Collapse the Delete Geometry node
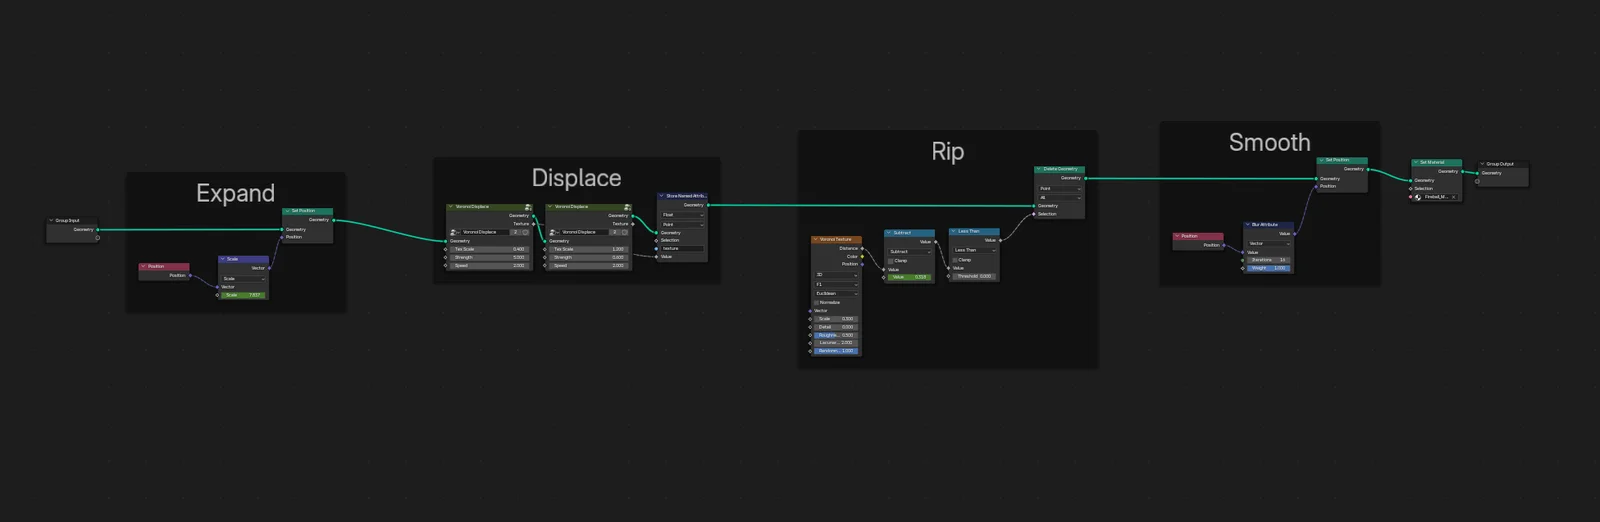The image size is (1600, 522). pyautogui.click(x=1039, y=169)
